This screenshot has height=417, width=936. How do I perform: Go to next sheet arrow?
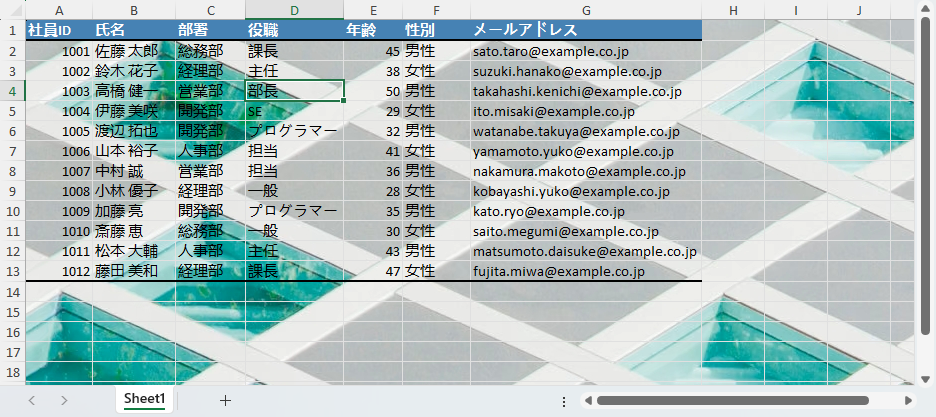(x=64, y=400)
